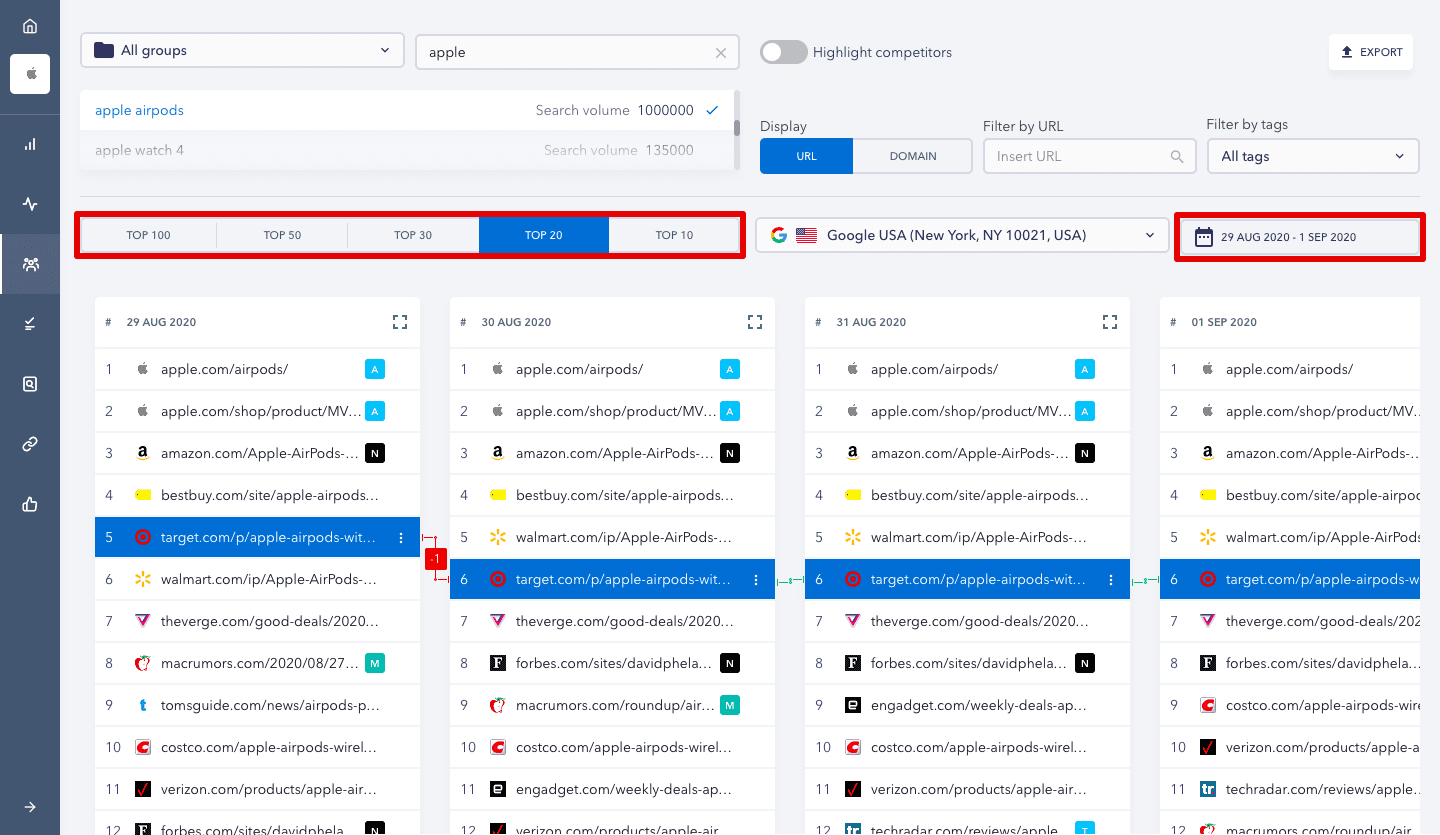The image size is (1440, 835).
Task: Select 31 Aug apple.com/shop/product row
Action: [967, 411]
